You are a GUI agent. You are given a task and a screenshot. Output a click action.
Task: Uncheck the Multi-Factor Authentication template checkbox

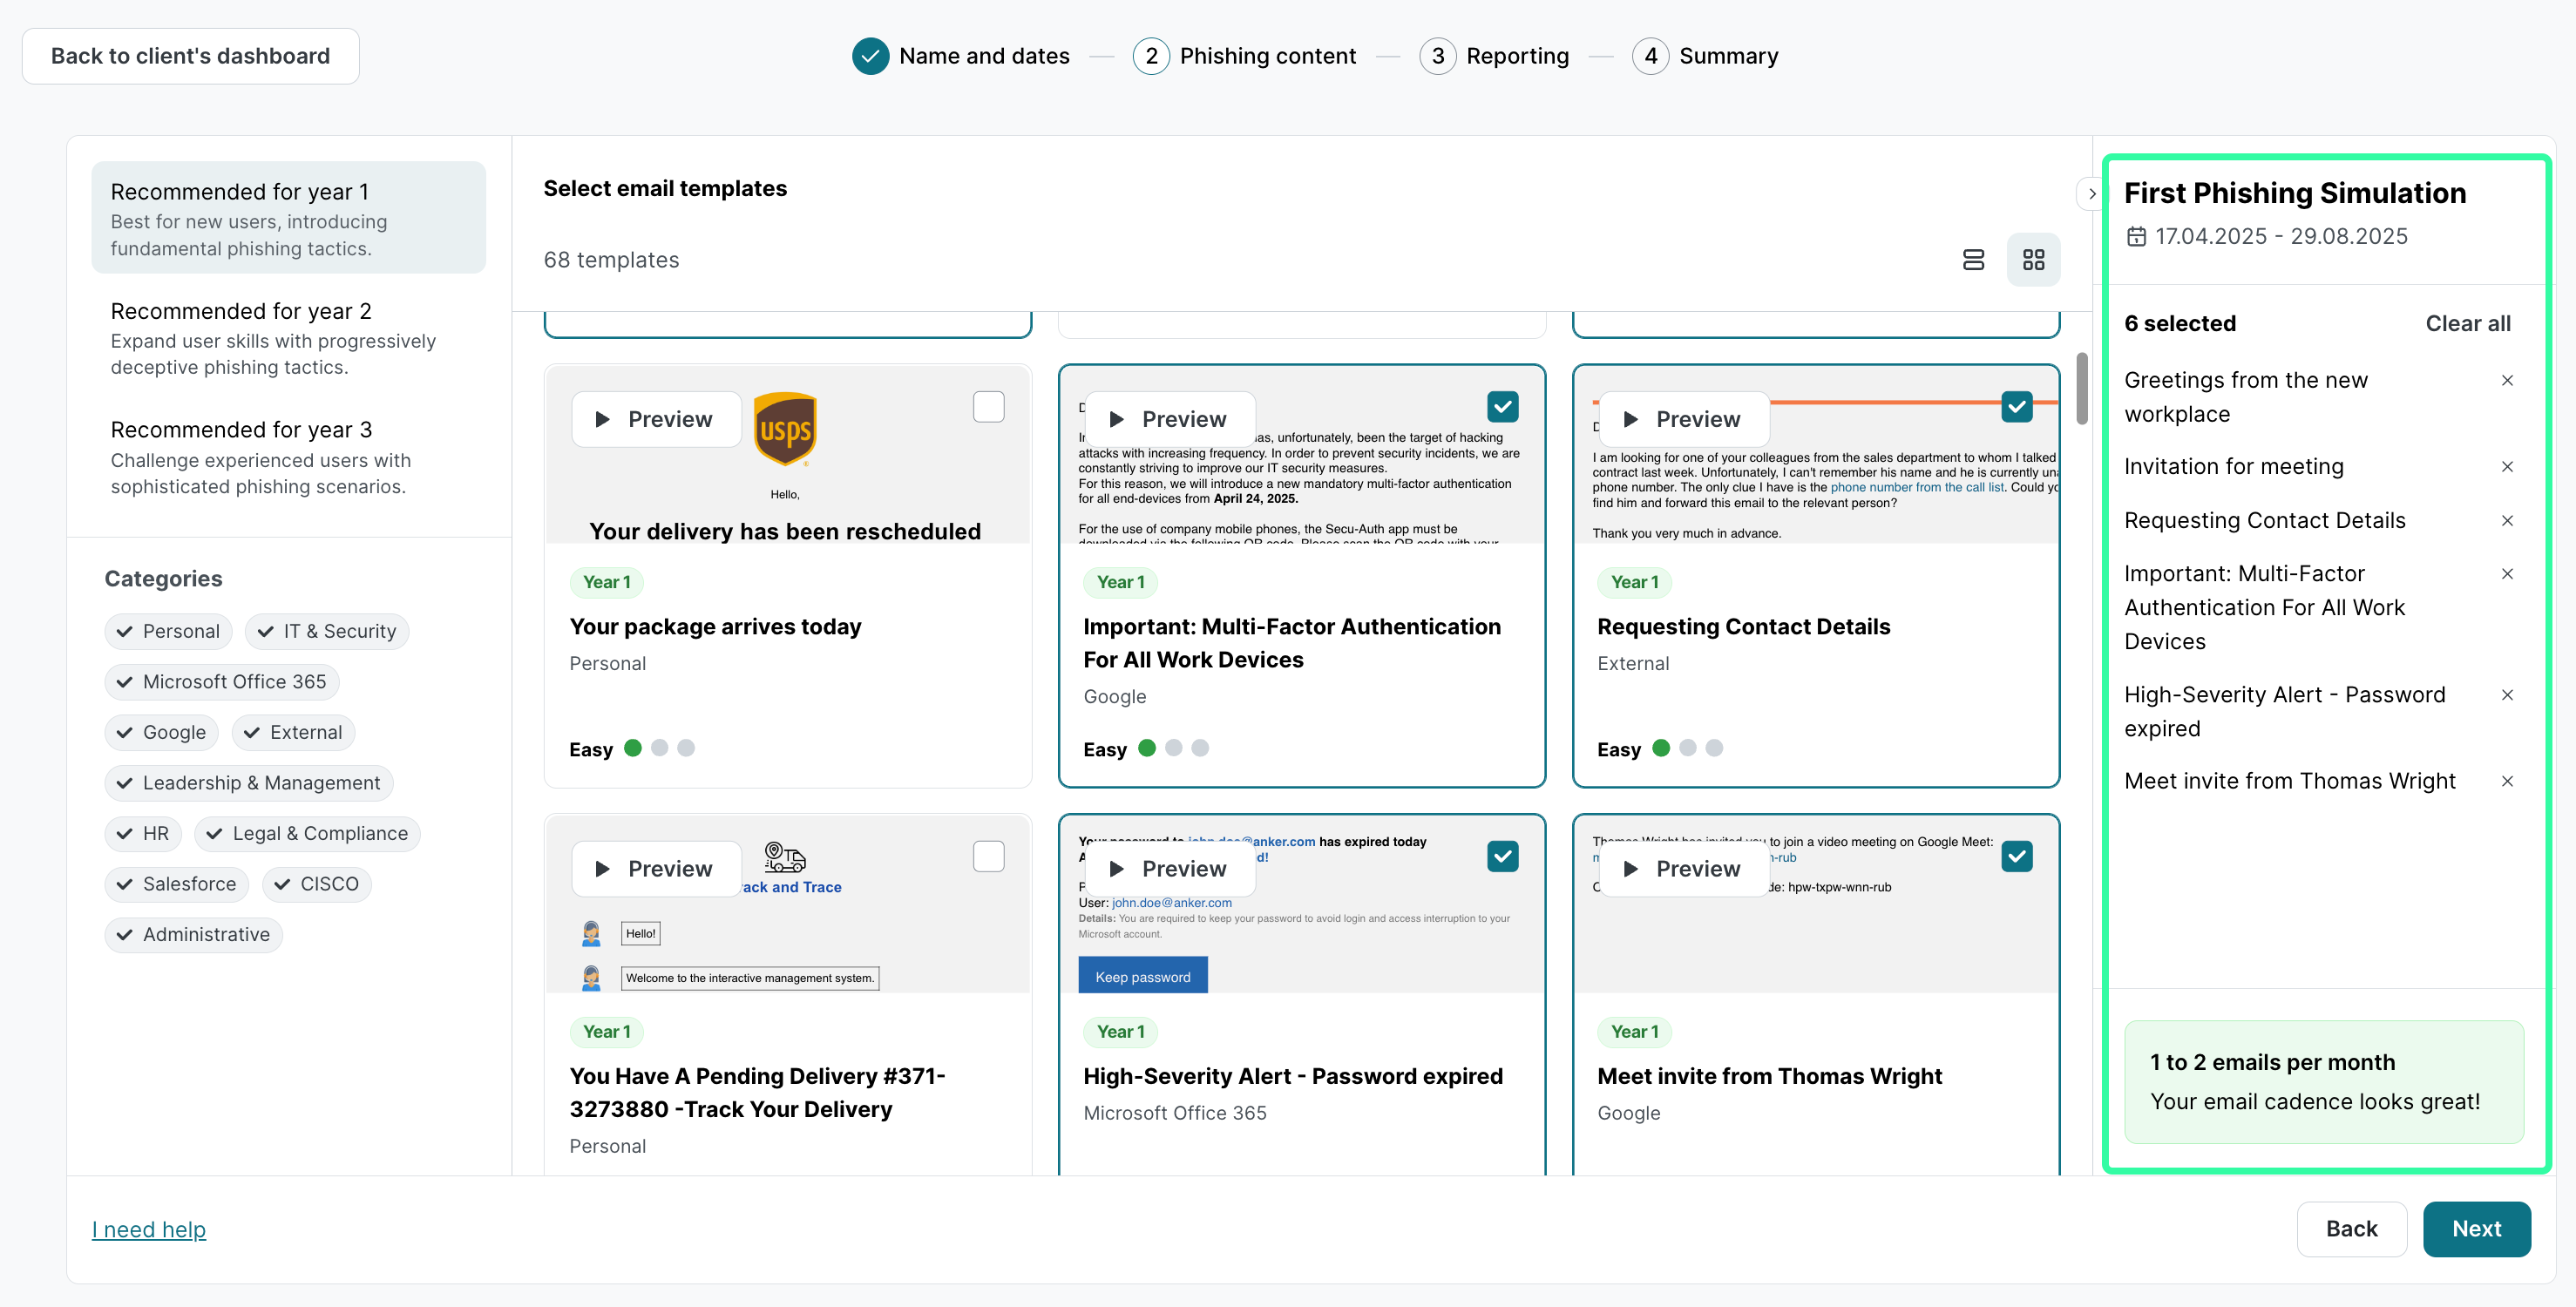1502,407
